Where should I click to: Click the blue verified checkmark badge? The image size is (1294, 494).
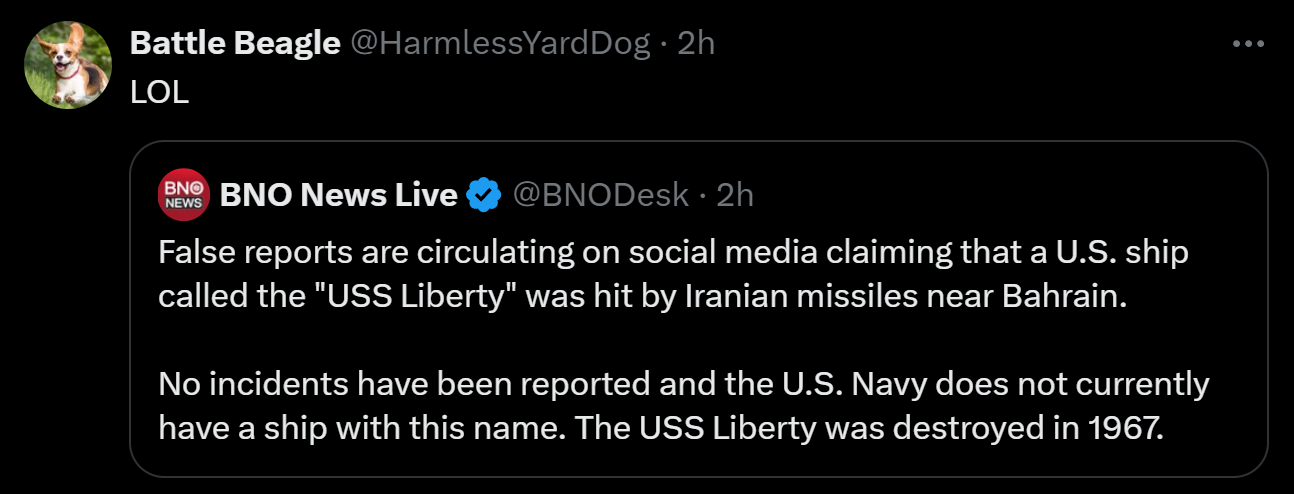point(485,195)
